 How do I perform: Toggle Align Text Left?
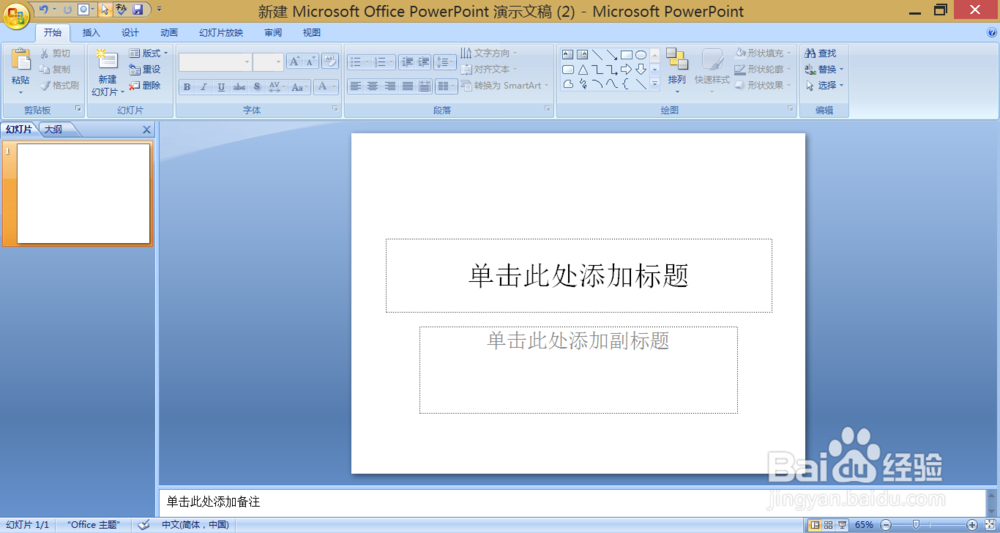pyautogui.click(x=355, y=86)
